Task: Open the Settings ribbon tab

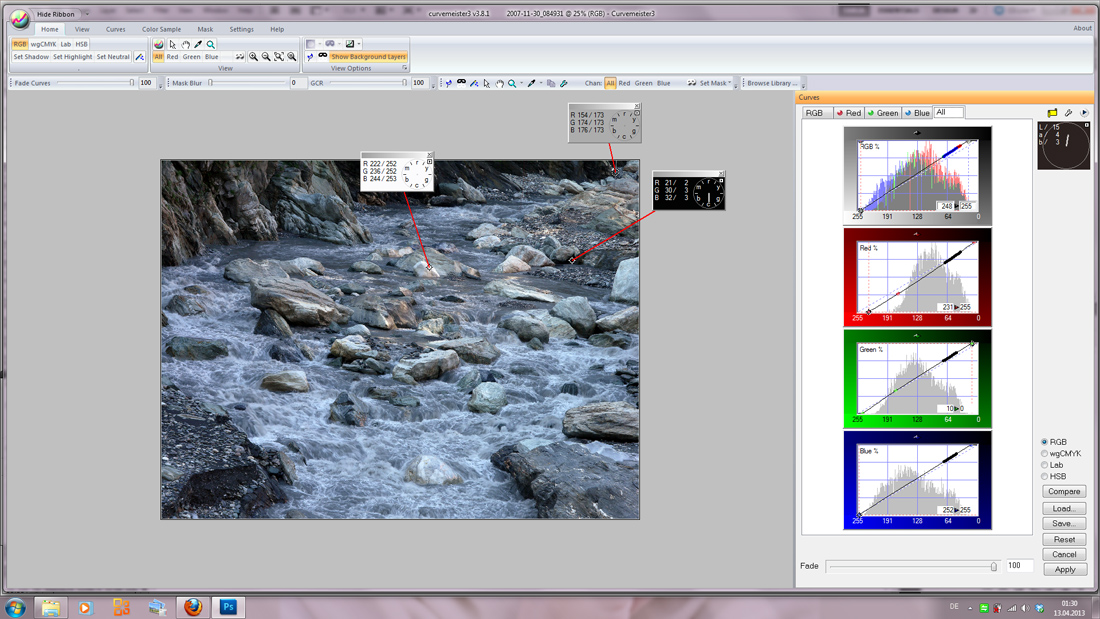Action: coord(241,29)
